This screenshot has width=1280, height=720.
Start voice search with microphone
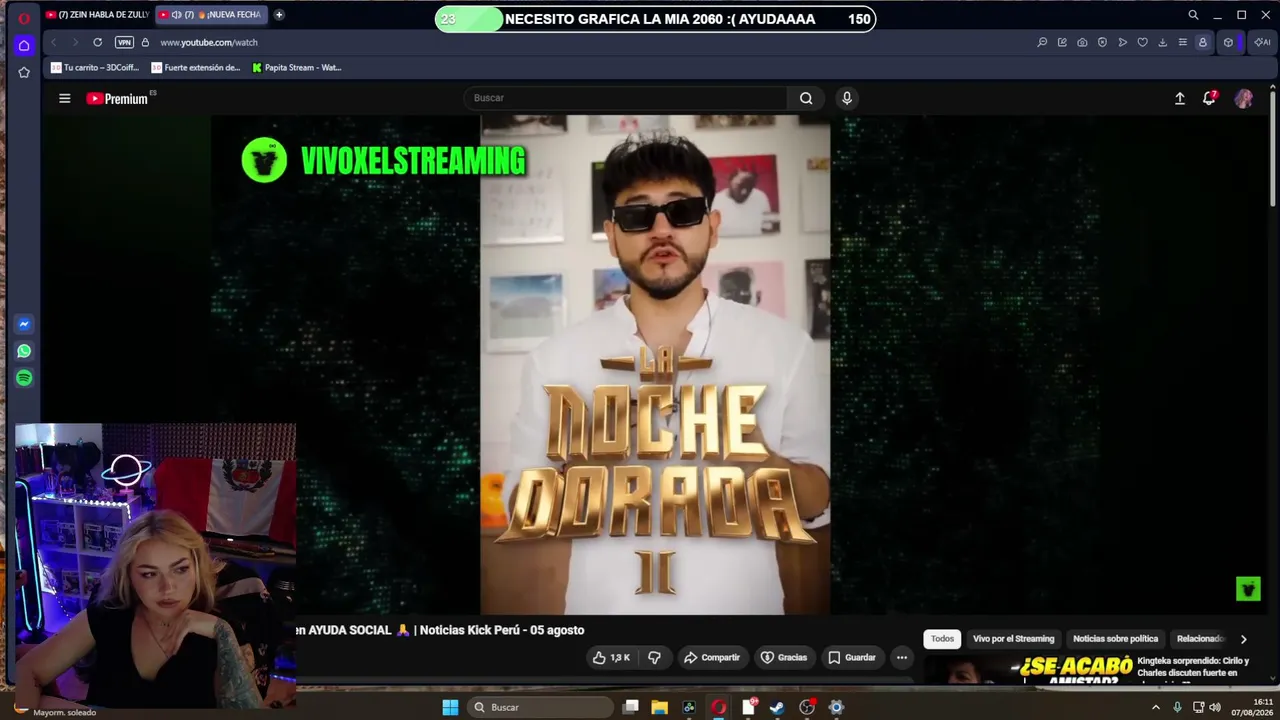[847, 98]
